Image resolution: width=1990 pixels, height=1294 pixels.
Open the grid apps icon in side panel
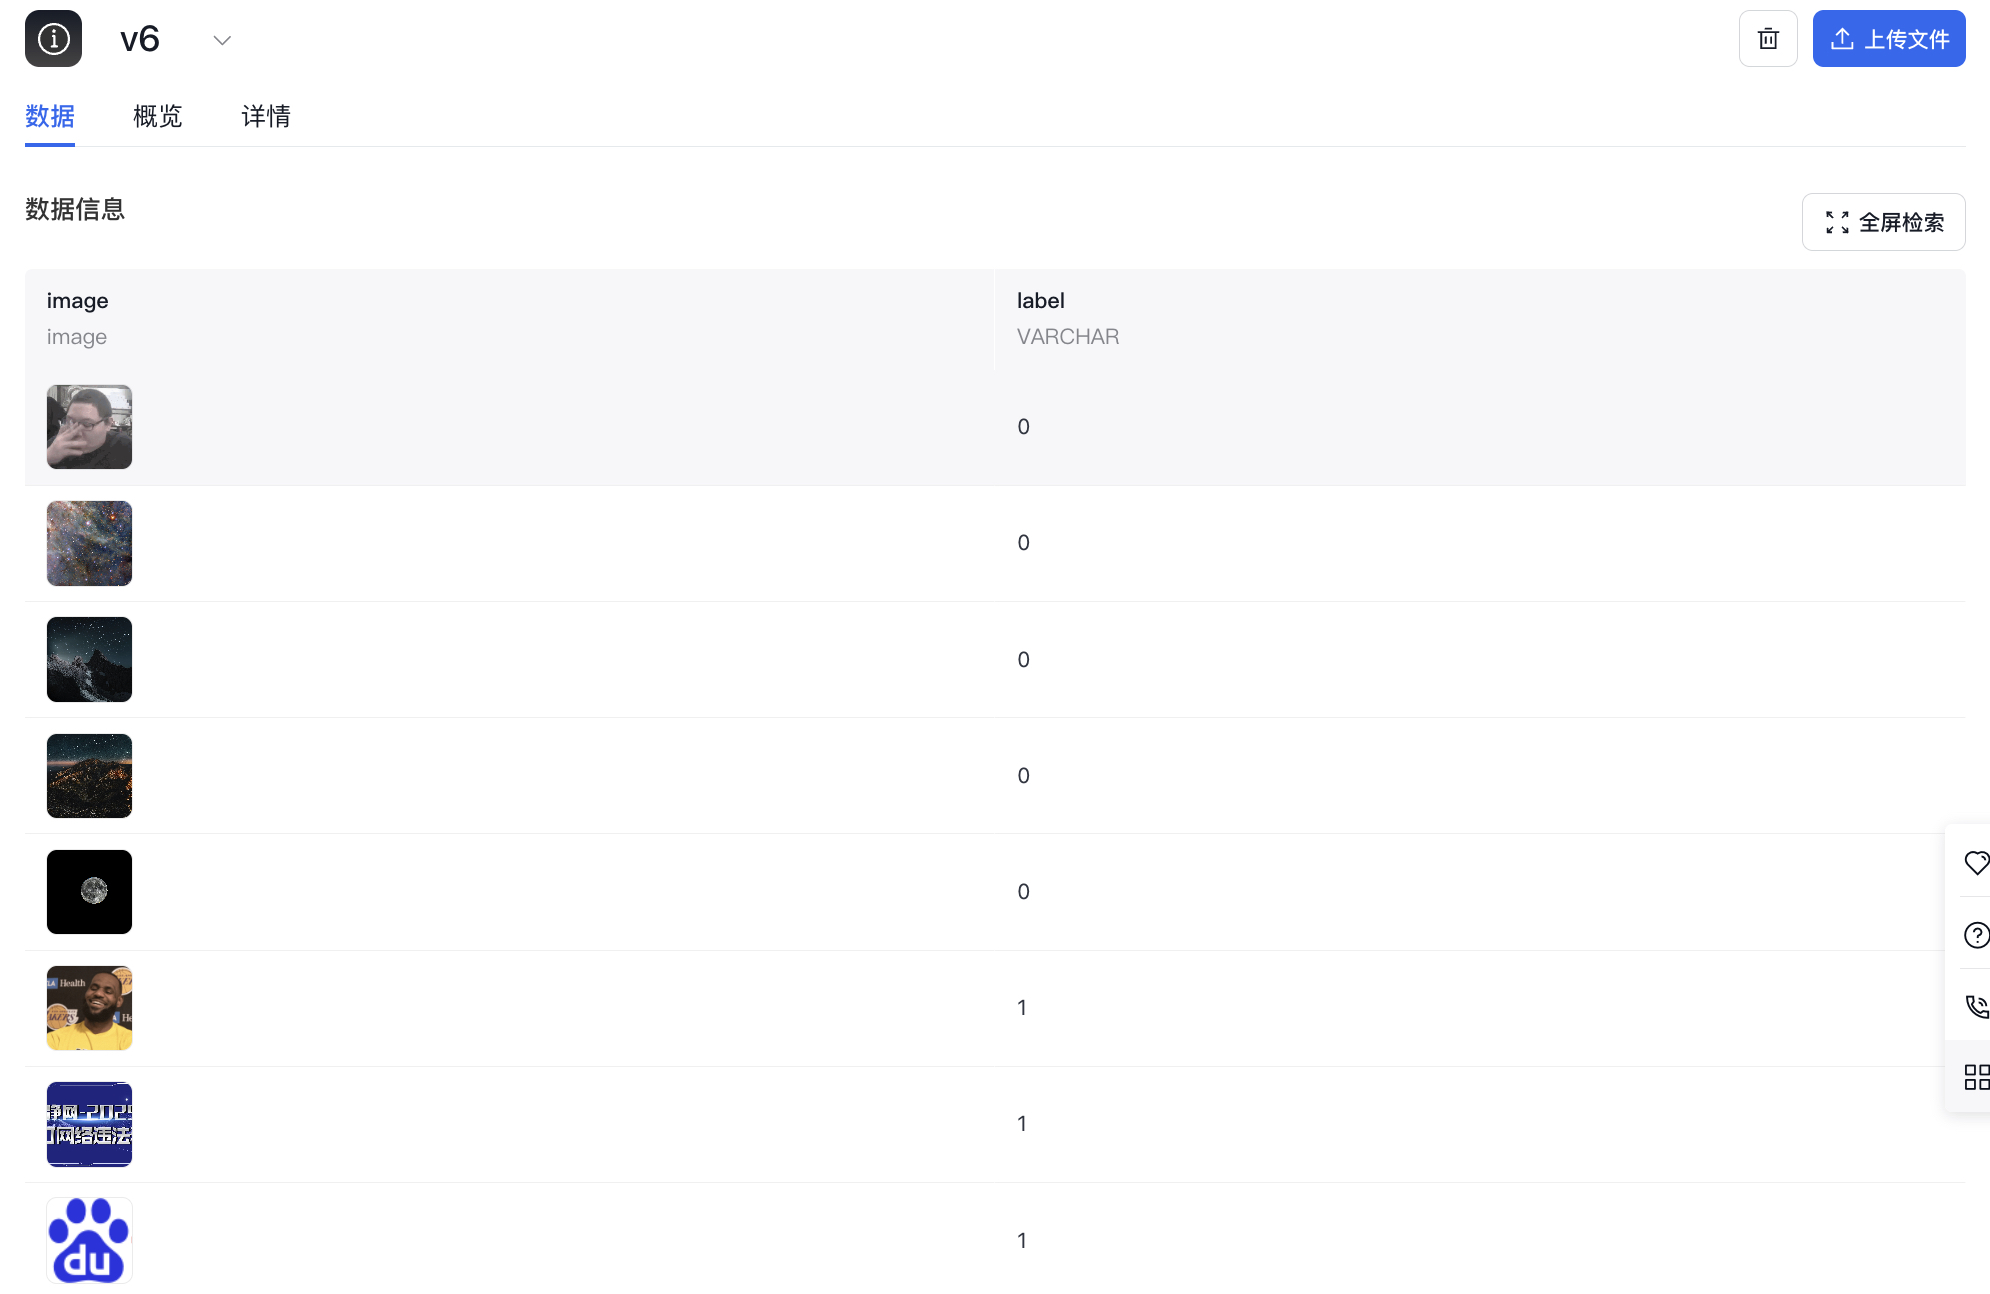pyautogui.click(x=1976, y=1077)
